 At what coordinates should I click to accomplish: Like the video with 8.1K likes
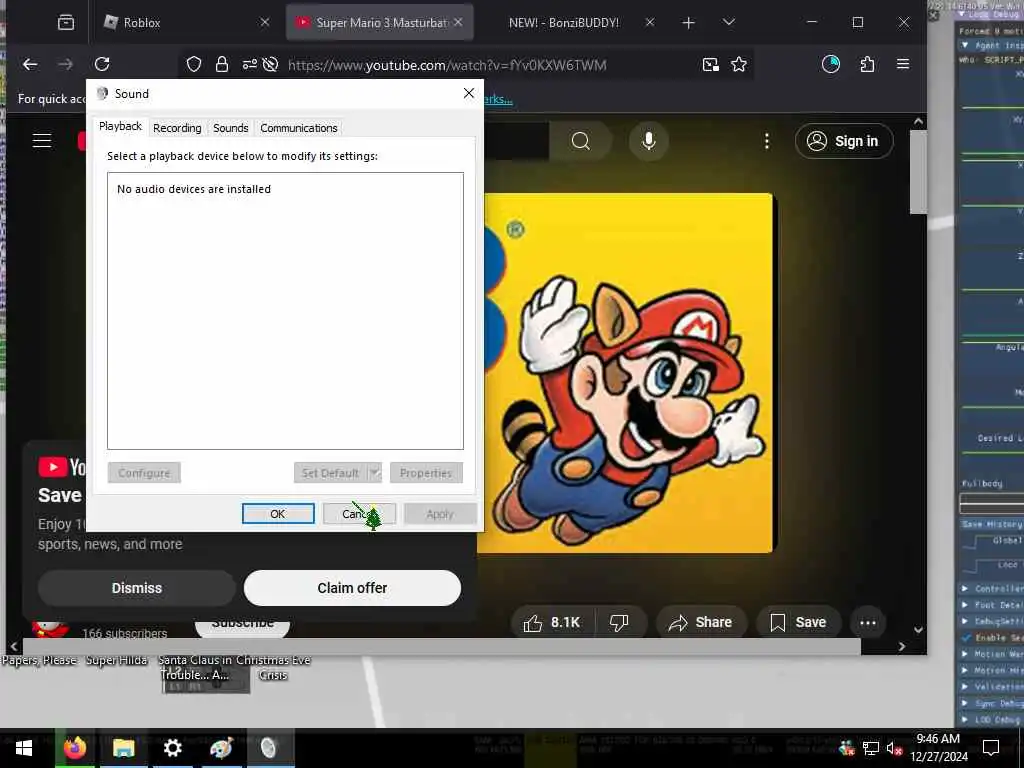552,622
